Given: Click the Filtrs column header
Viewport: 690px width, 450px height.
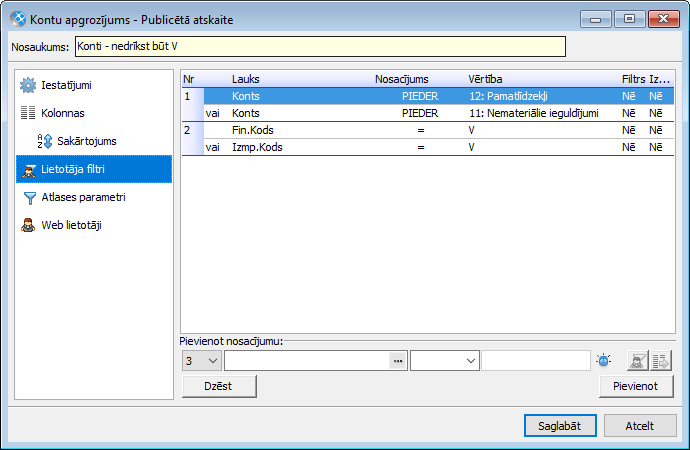Looking at the screenshot, I should [x=633, y=79].
